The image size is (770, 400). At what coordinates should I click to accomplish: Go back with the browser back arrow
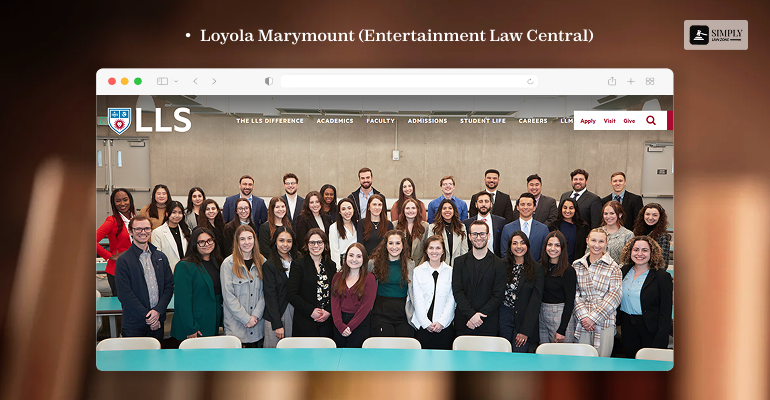[195, 81]
